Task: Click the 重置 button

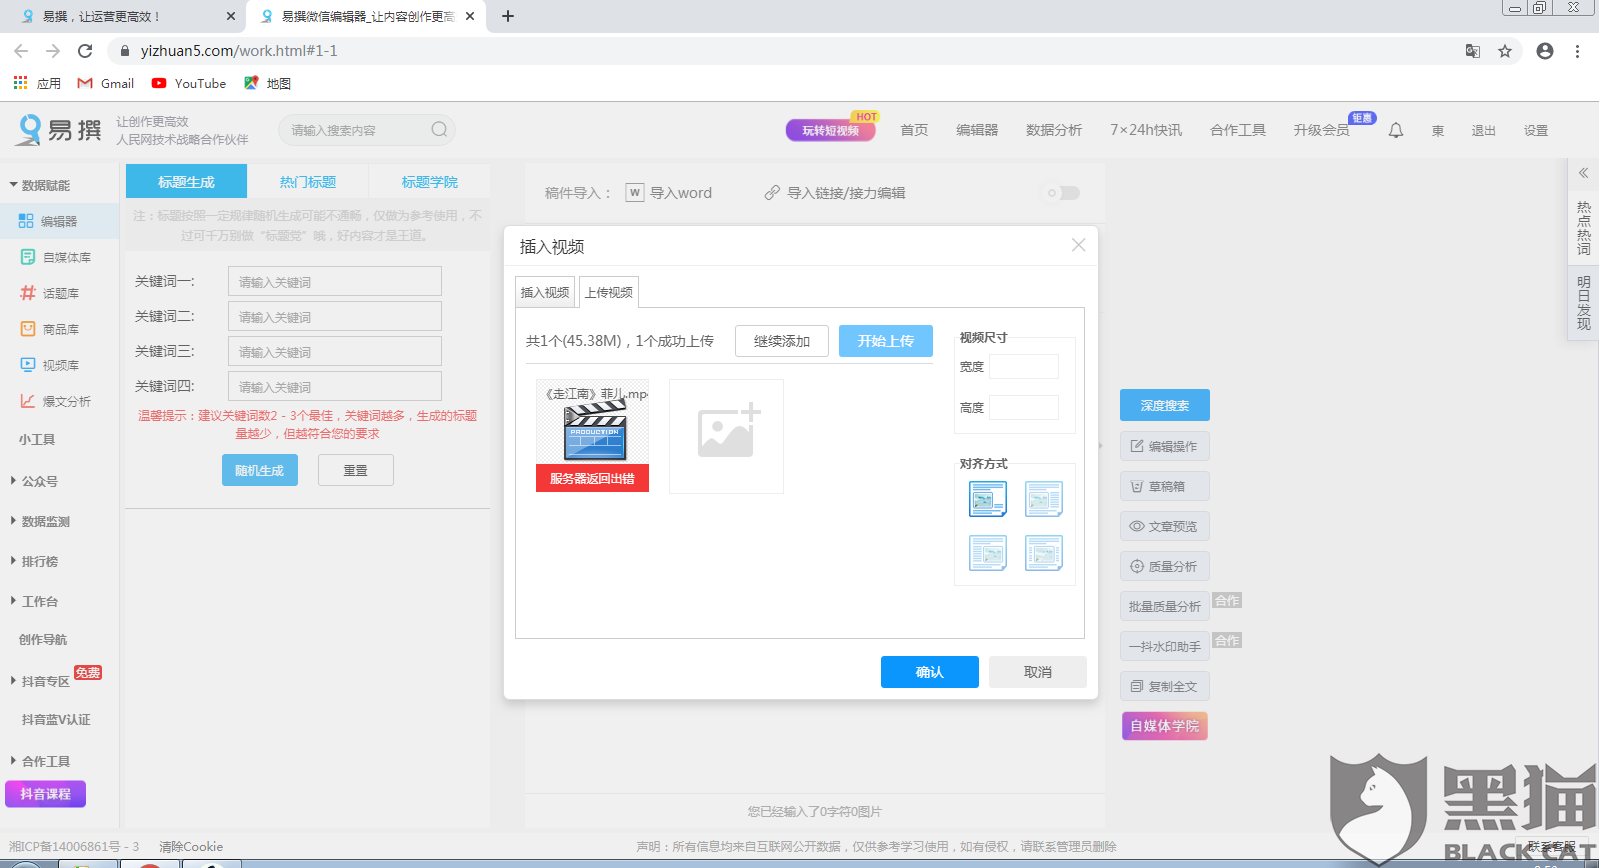Action: point(356,470)
